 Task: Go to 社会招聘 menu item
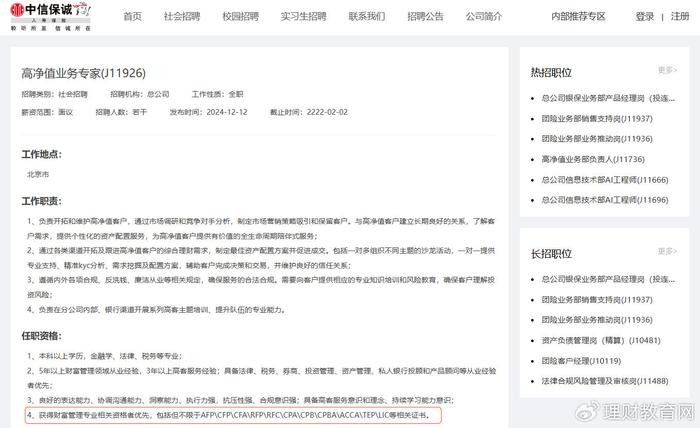click(x=182, y=17)
